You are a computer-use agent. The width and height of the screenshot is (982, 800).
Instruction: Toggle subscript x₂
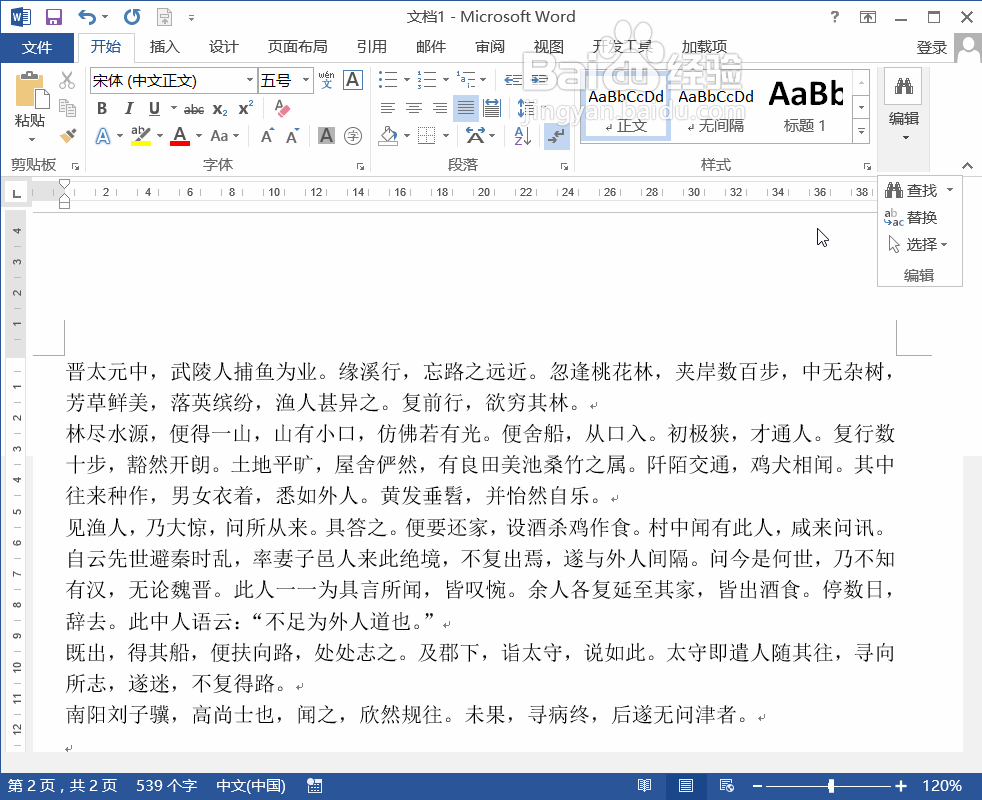(220, 110)
